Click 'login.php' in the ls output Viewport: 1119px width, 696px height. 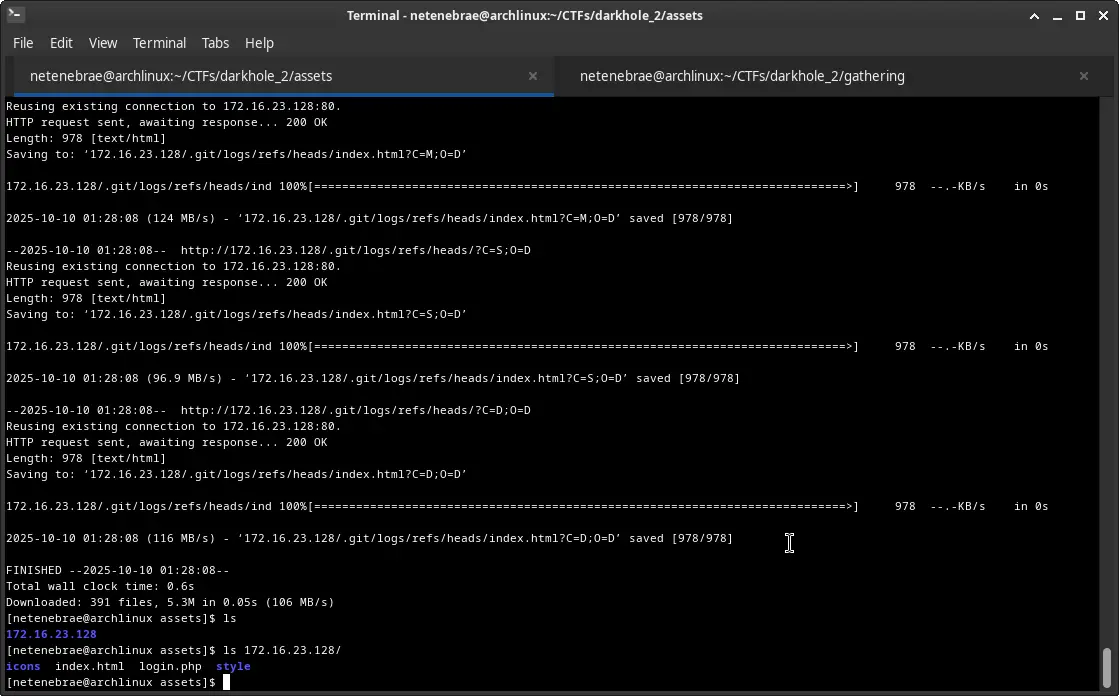170,666
